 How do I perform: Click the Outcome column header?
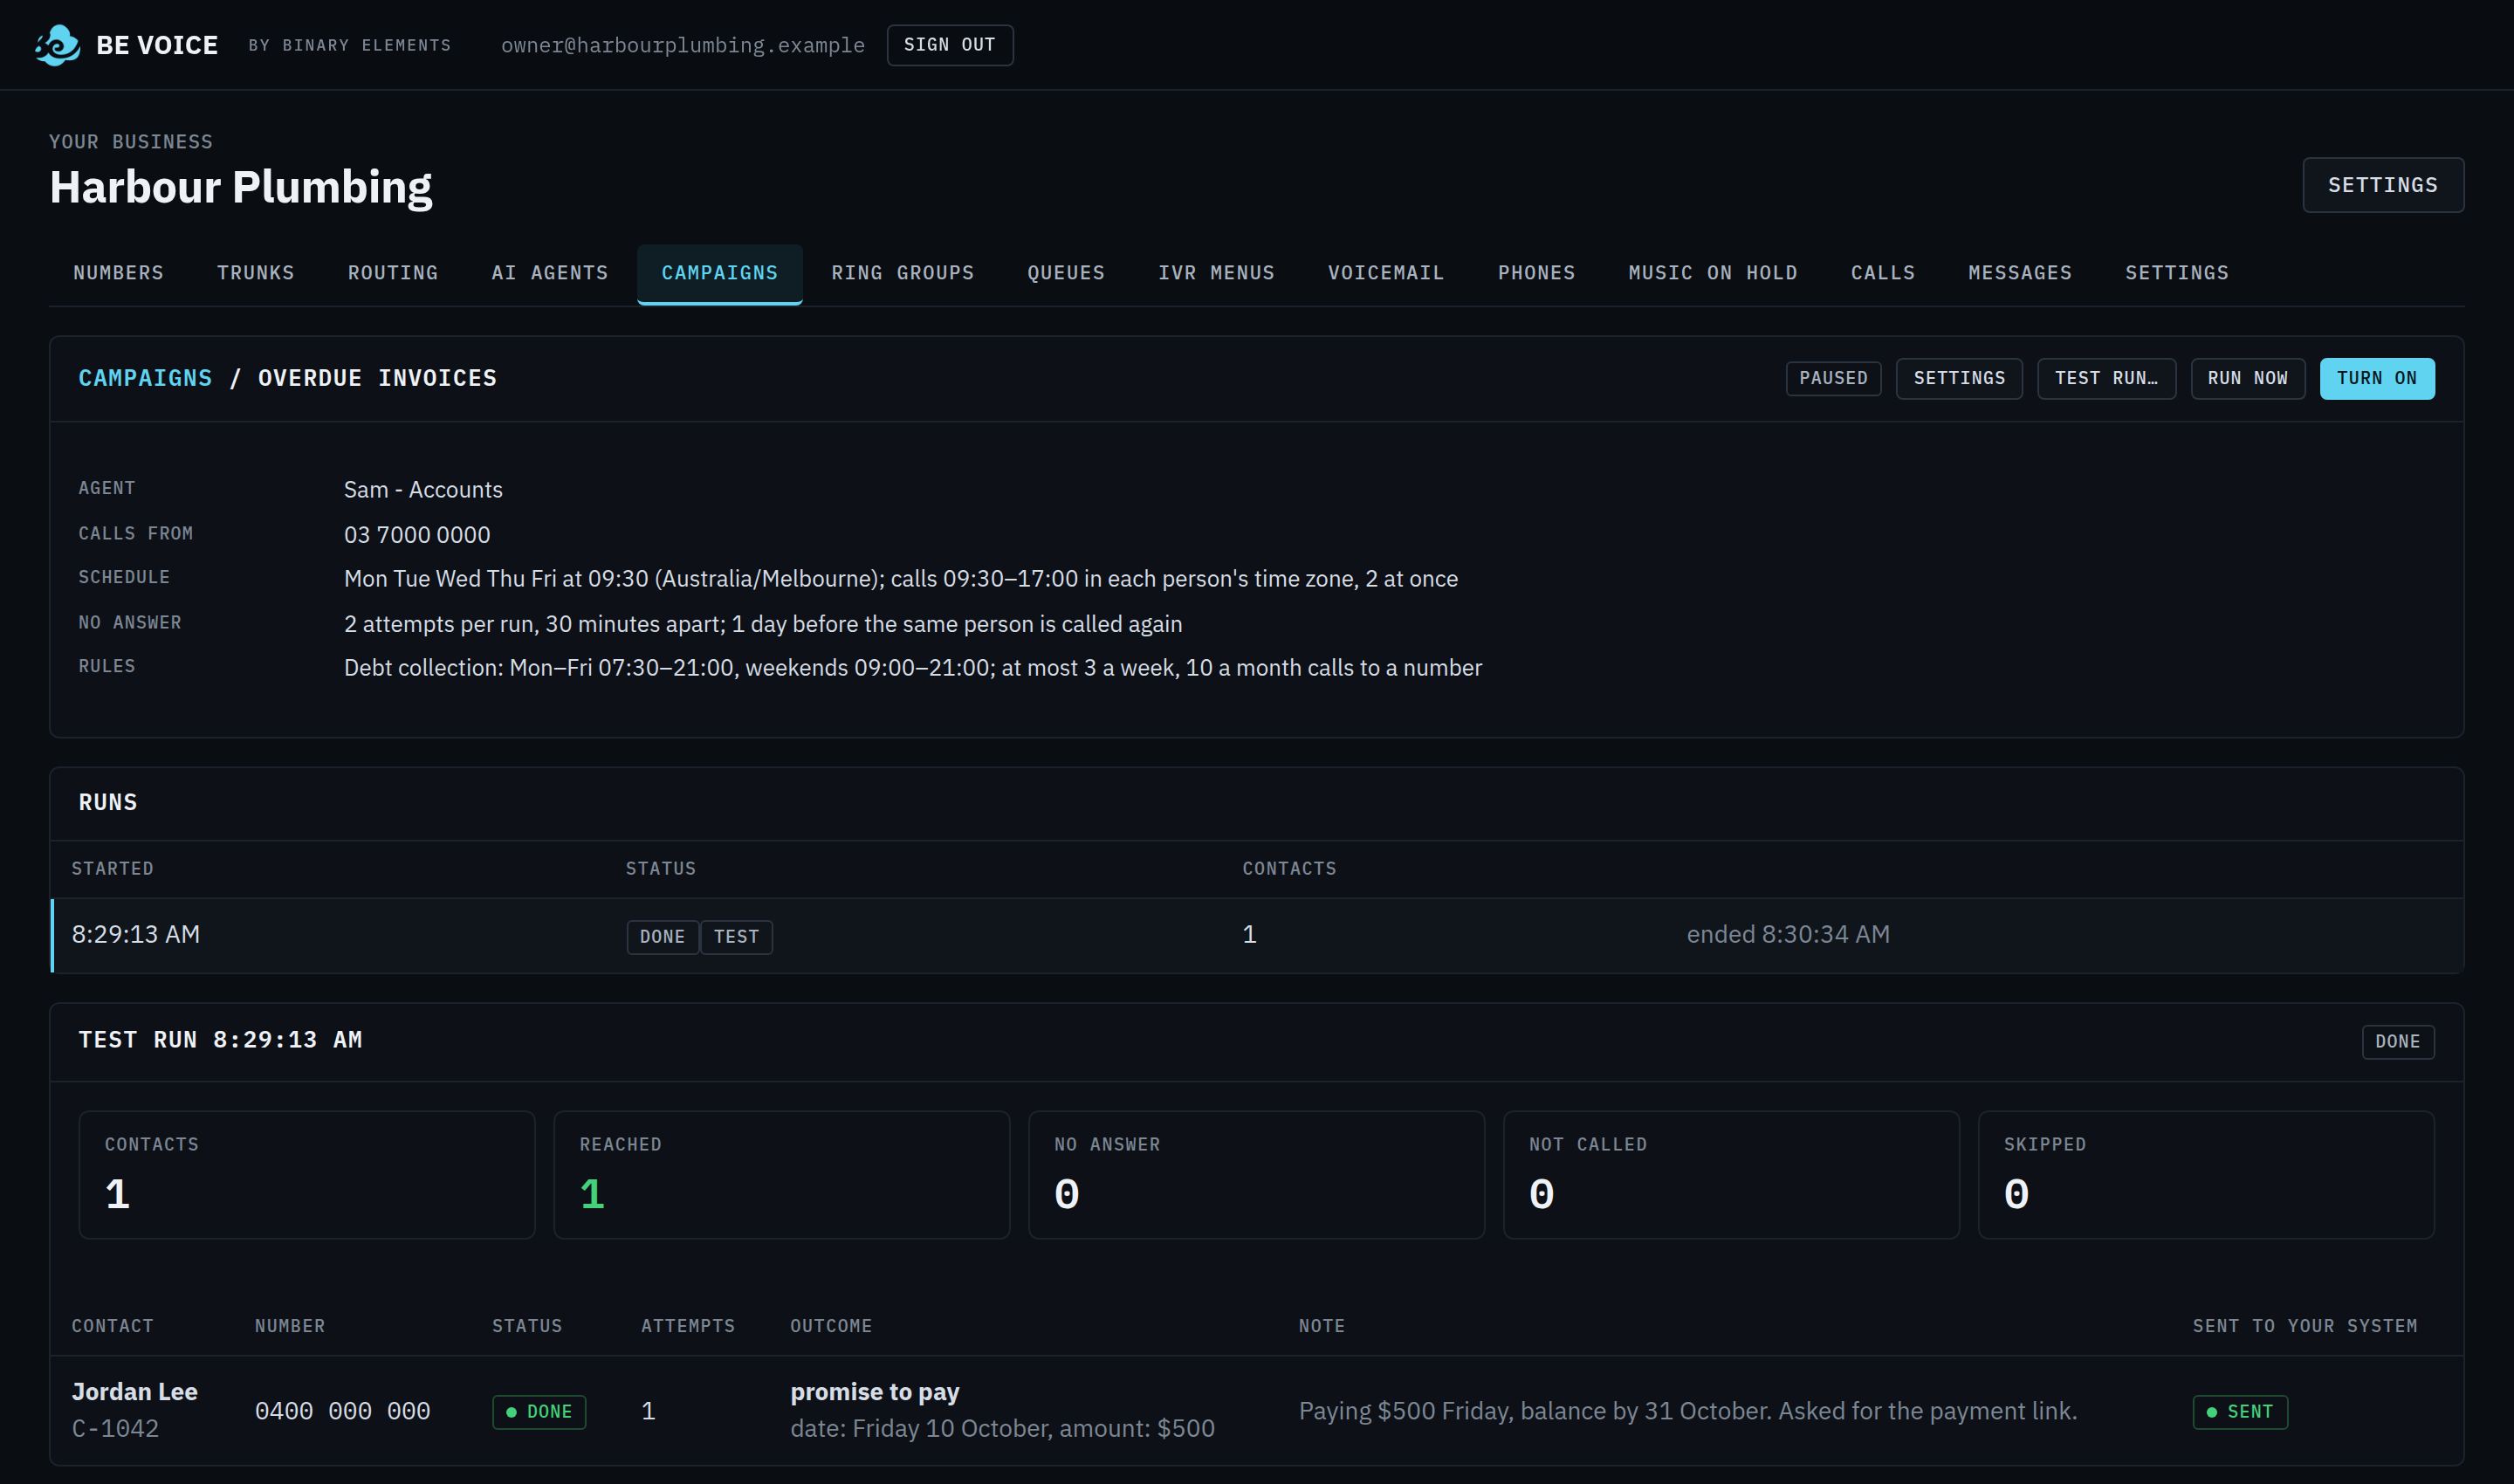[x=831, y=1326]
